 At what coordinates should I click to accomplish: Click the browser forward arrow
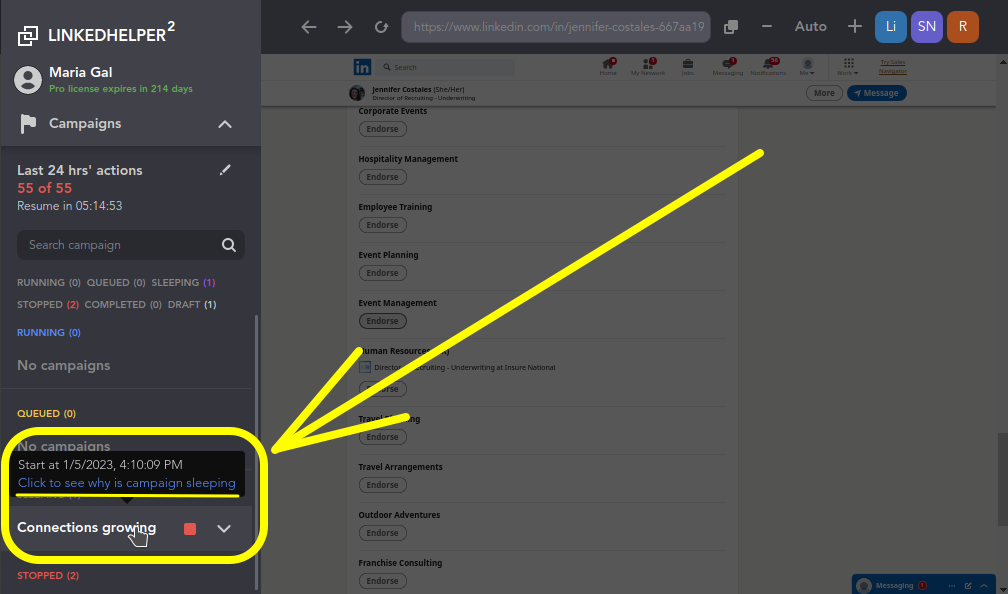(x=345, y=27)
